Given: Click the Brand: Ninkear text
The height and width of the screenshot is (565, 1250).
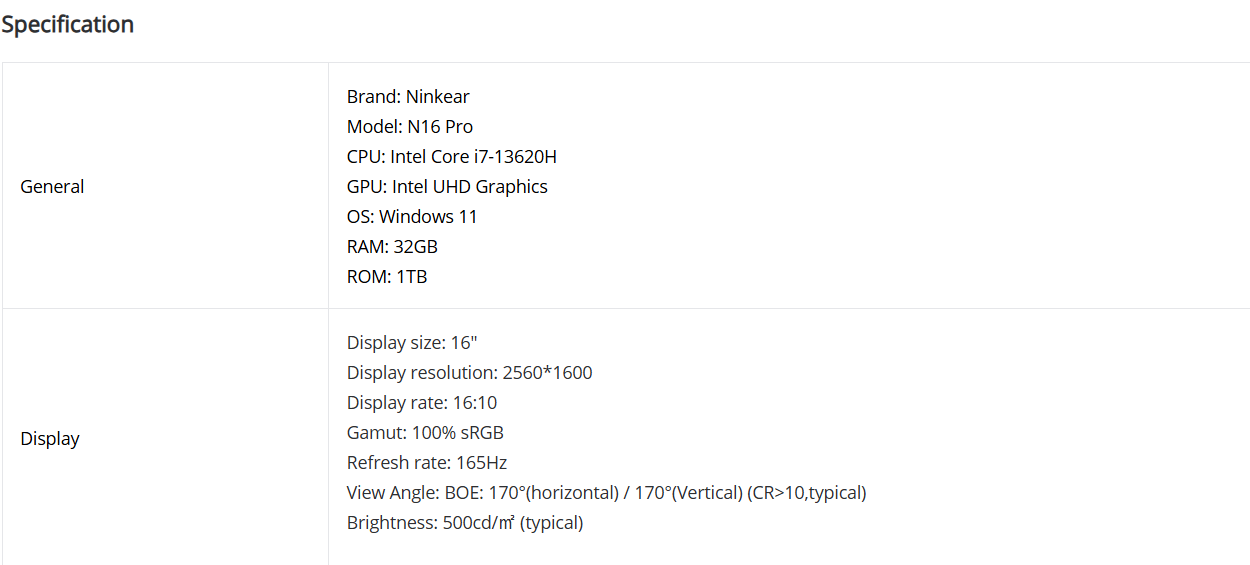Looking at the screenshot, I should pos(408,96).
